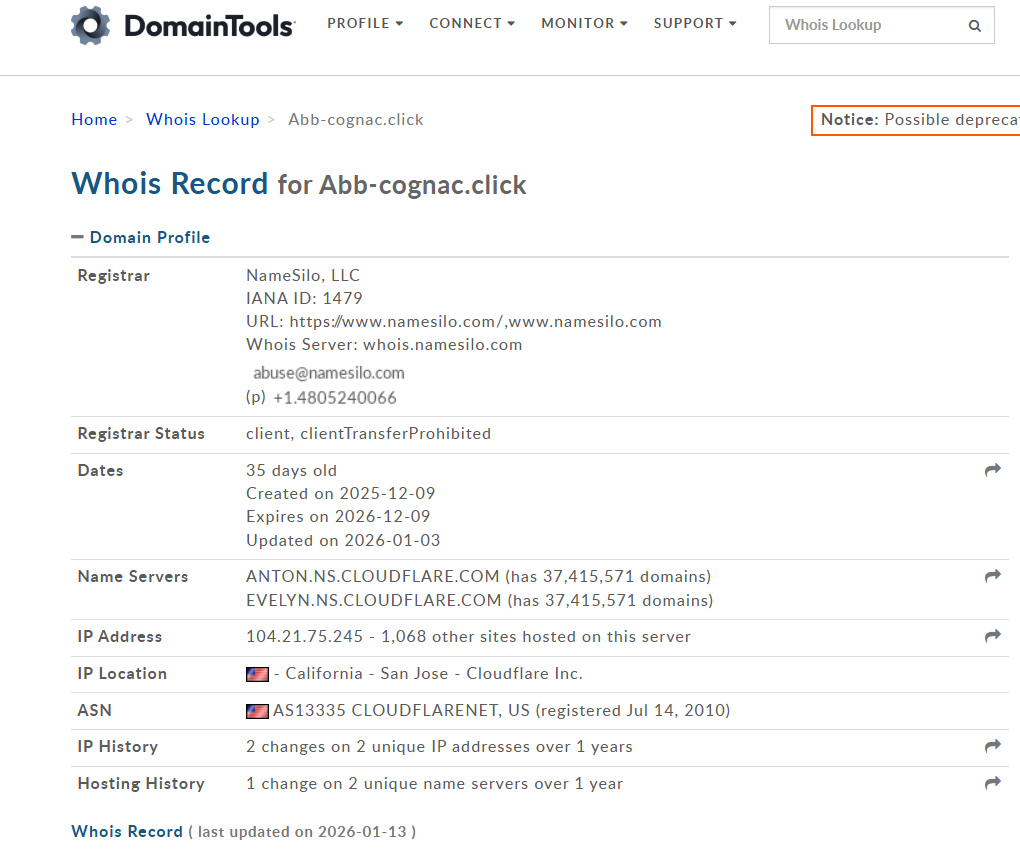This screenshot has width=1020, height=851.
Task: Click the namesilo URL line
Action: [453, 321]
